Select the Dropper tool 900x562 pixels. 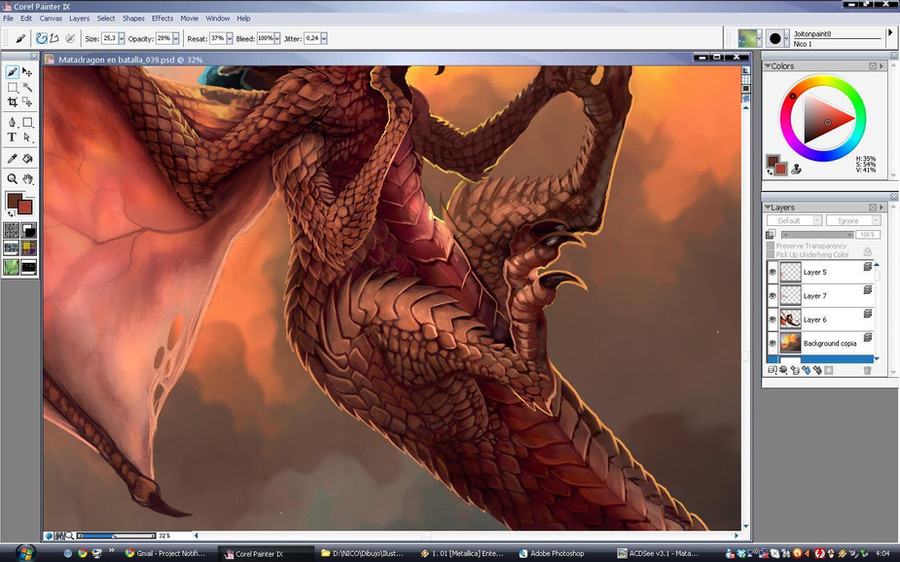coord(12,158)
